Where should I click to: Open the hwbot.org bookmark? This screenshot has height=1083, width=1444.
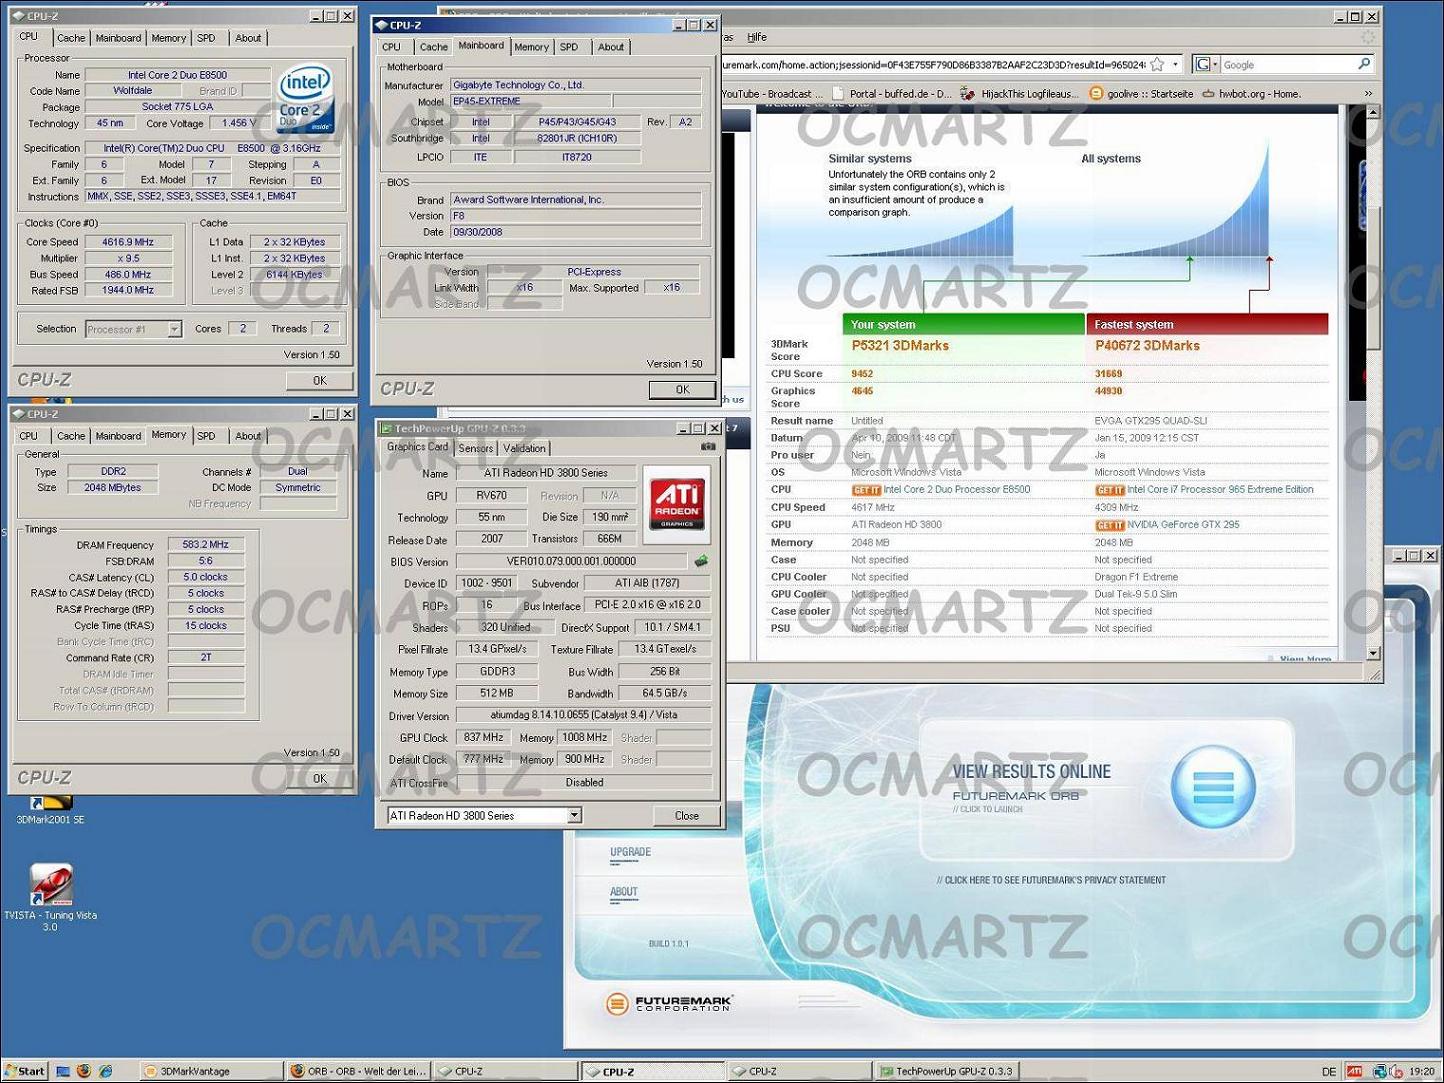(1251, 94)
